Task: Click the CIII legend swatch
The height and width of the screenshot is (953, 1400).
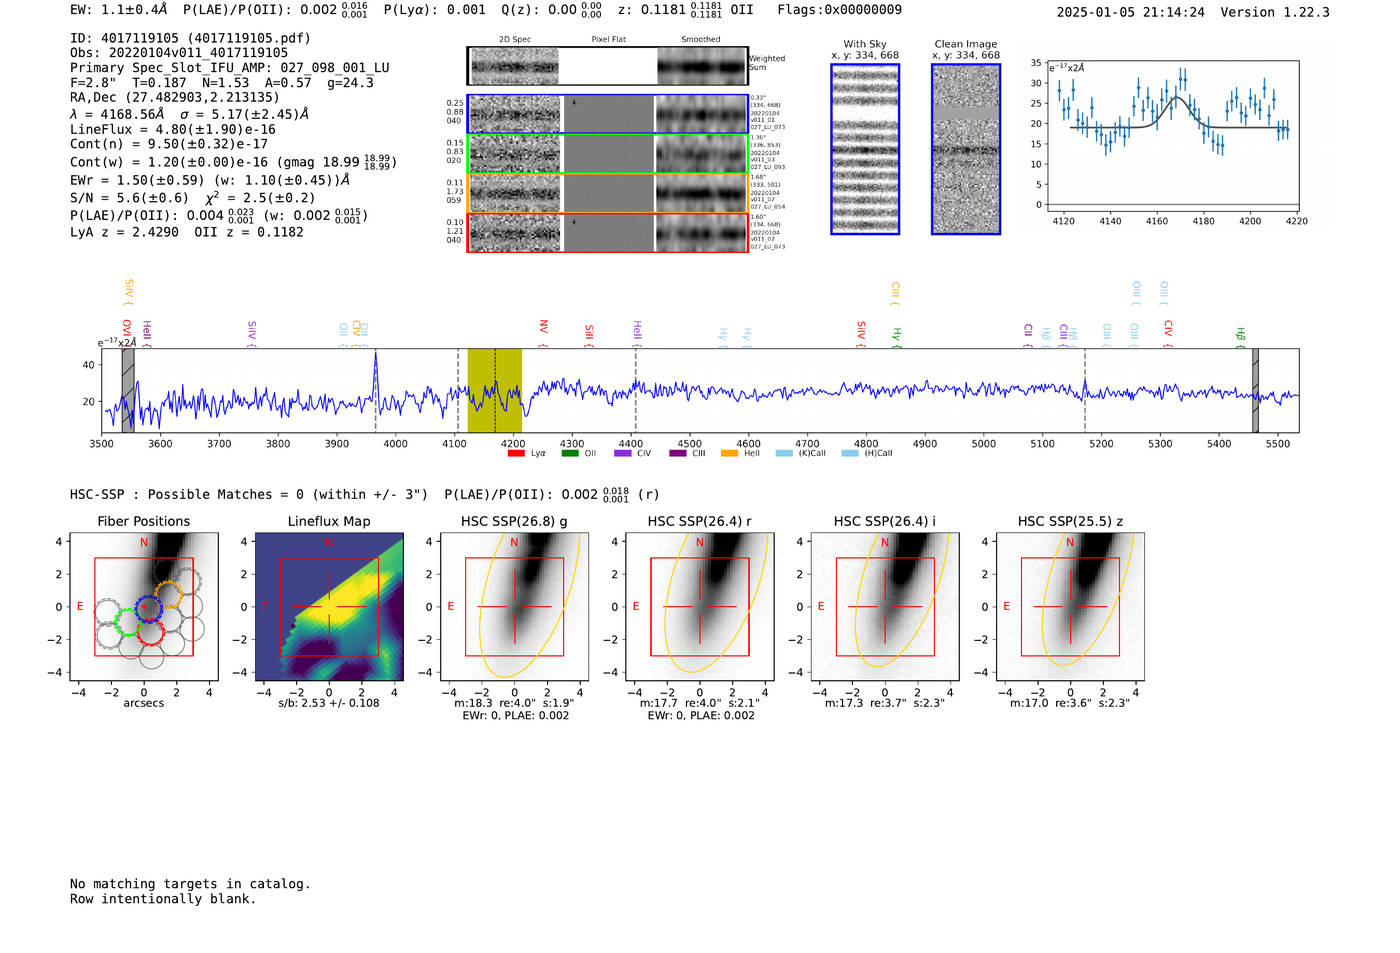Action: click(677, 453)
